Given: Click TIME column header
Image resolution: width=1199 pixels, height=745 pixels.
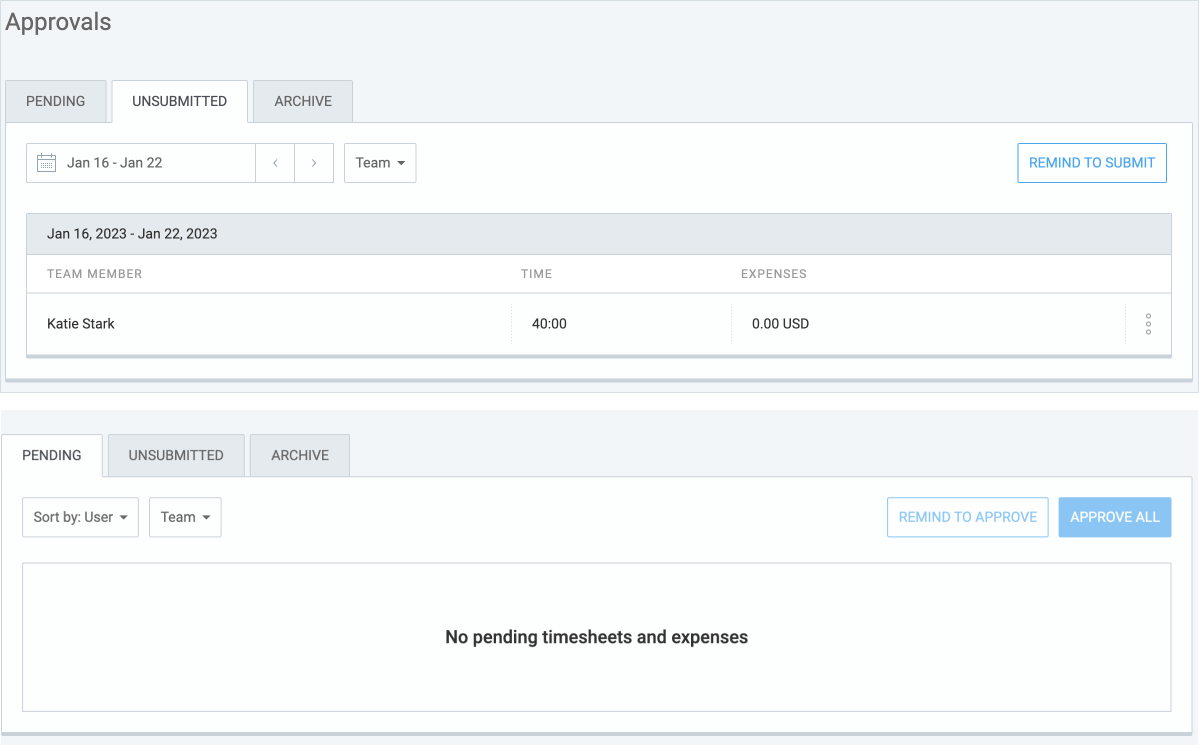Looking at the screenshot, I should tap(536, 274).
